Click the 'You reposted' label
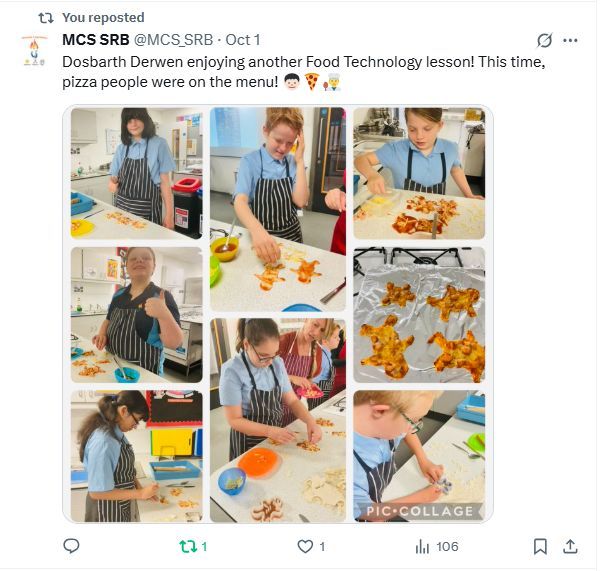607x571 pixels. (103, 17)
